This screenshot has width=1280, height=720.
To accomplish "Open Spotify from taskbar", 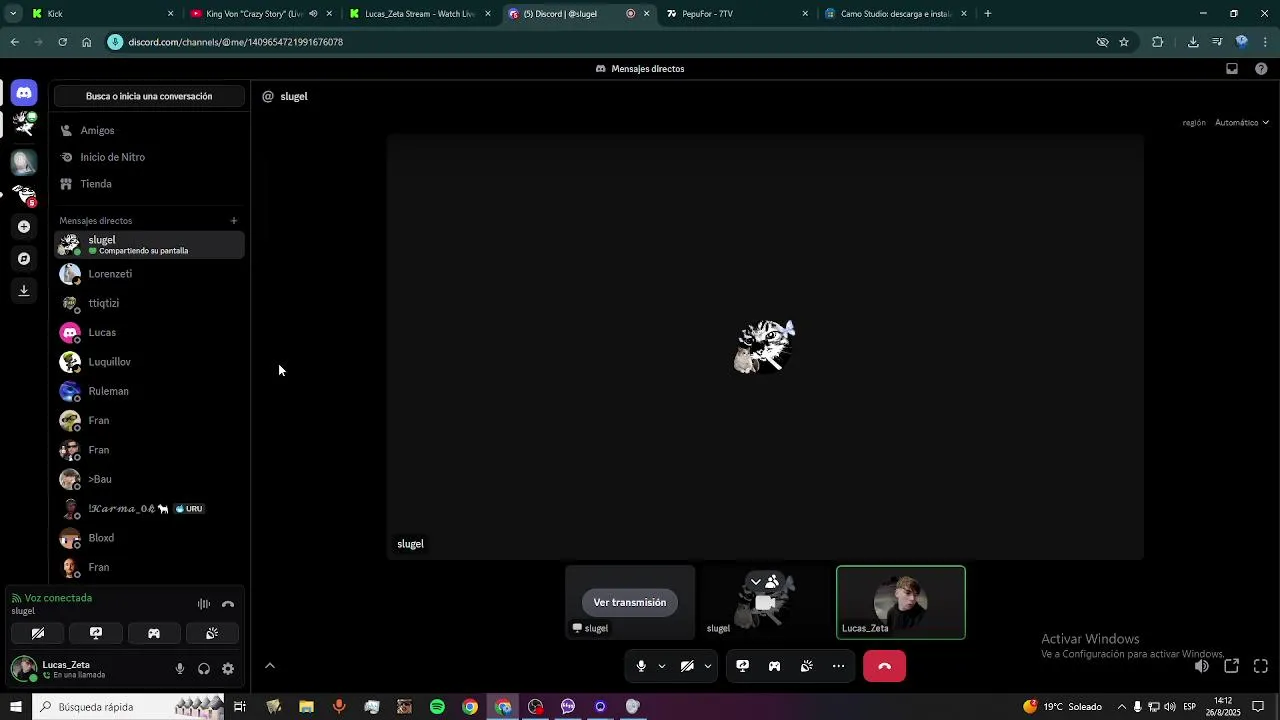I will [437, 707].
